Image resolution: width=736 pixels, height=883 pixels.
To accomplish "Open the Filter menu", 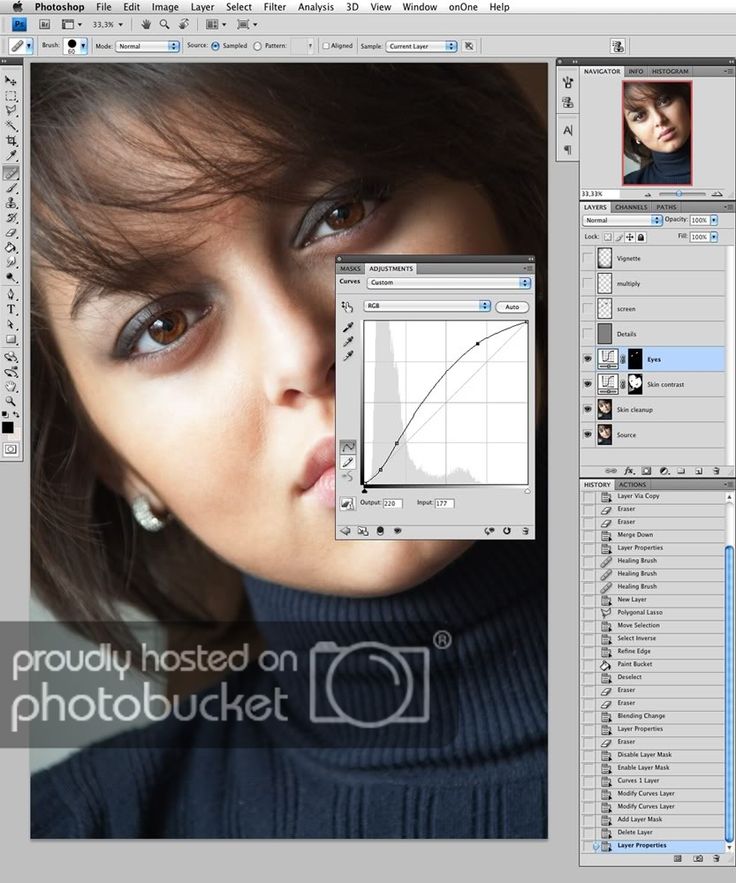I will pos(275,7).
